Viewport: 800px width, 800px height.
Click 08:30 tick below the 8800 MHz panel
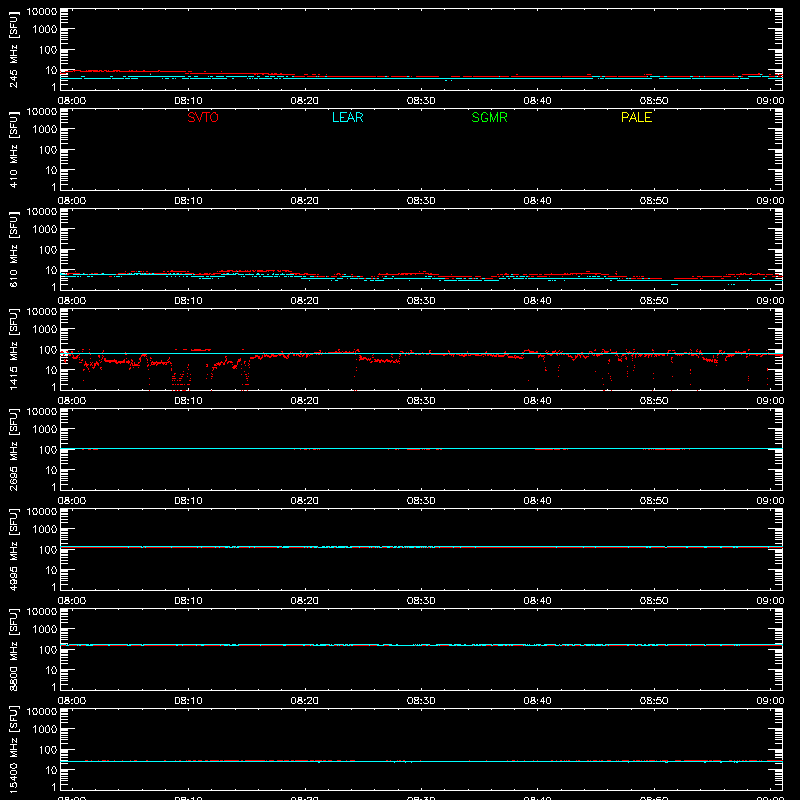[x=421, y=701]
